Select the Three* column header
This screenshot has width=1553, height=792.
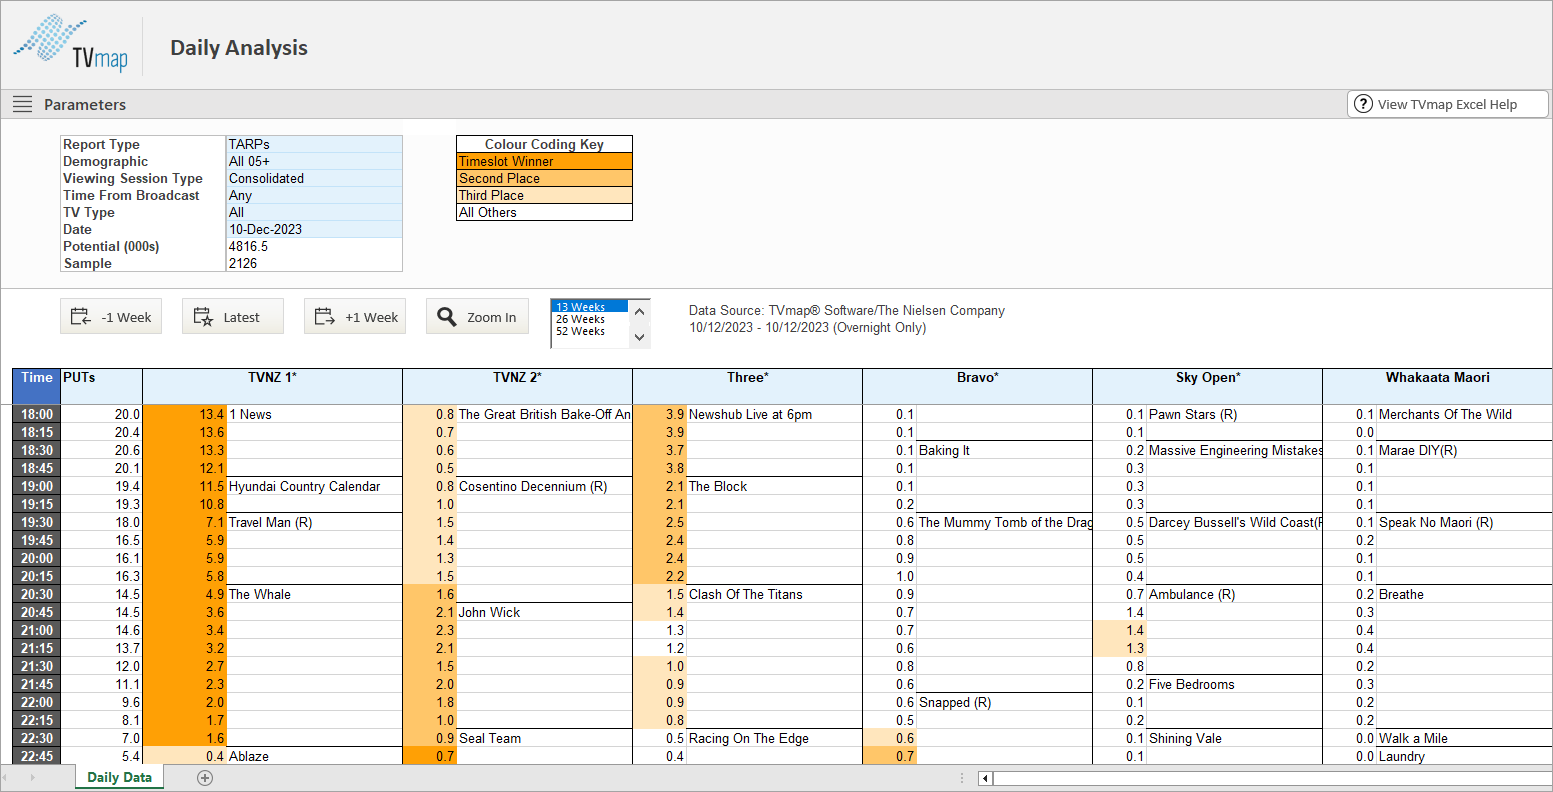[x=747, y=386]
